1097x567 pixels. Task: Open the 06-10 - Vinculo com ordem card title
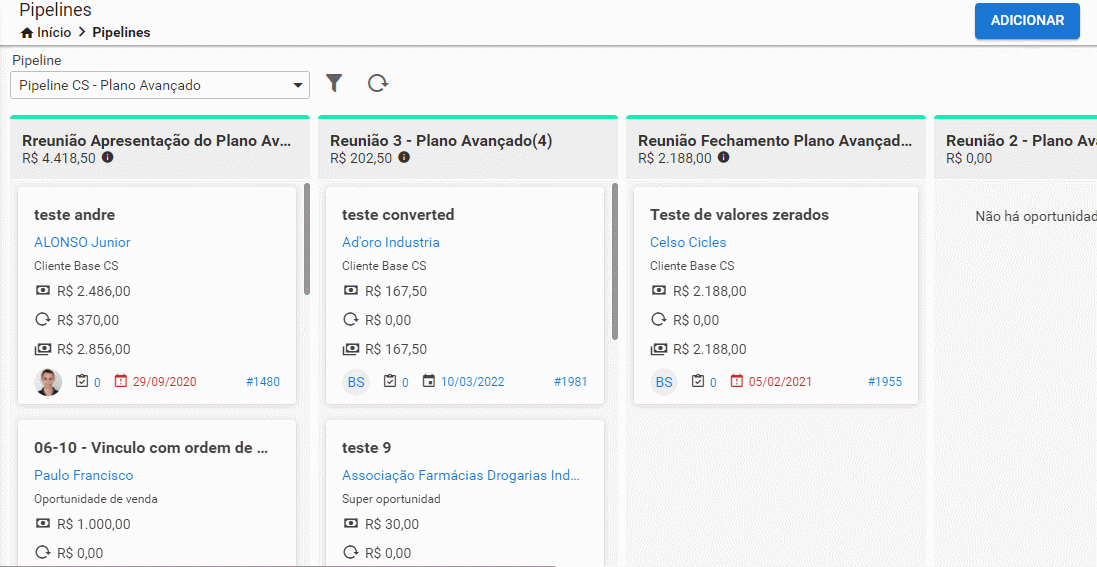152,448
